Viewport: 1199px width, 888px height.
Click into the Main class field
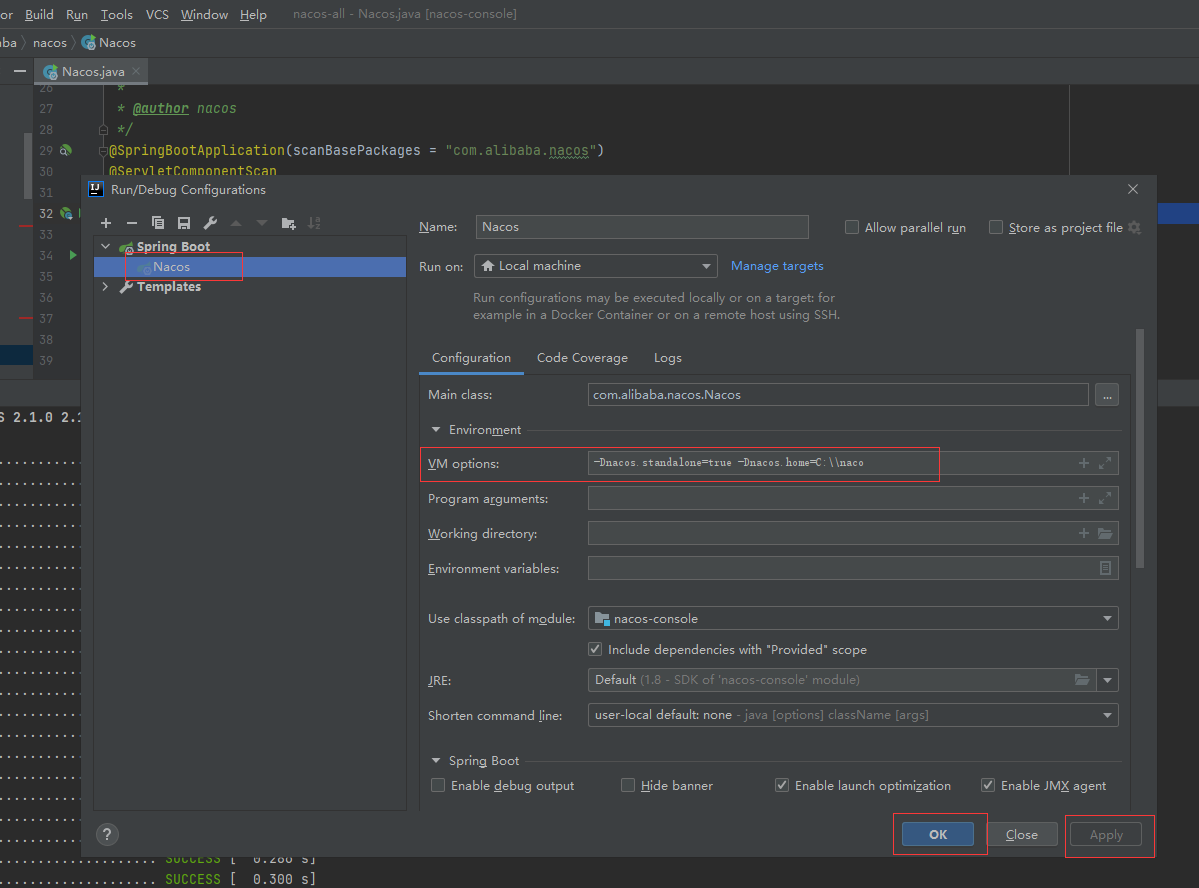coord(838,395)
